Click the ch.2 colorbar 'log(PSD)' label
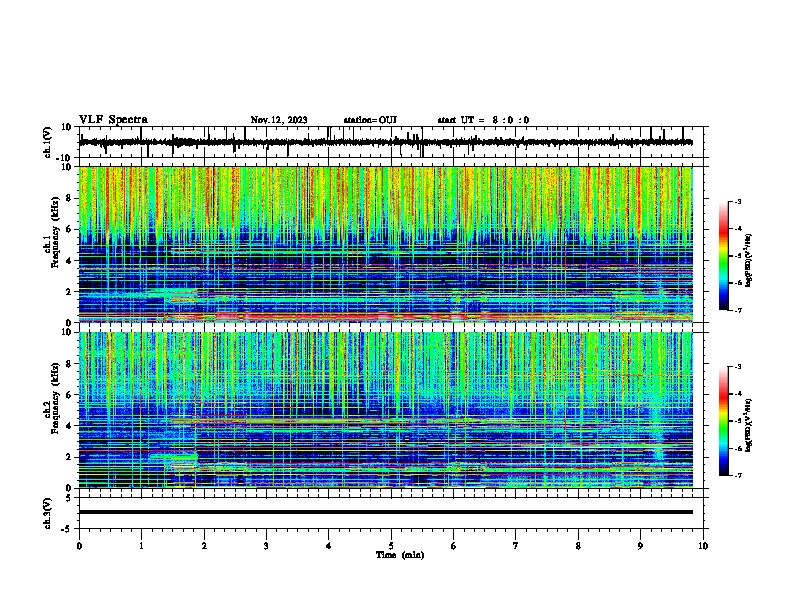792x612 pixels. tap(749, 425)
